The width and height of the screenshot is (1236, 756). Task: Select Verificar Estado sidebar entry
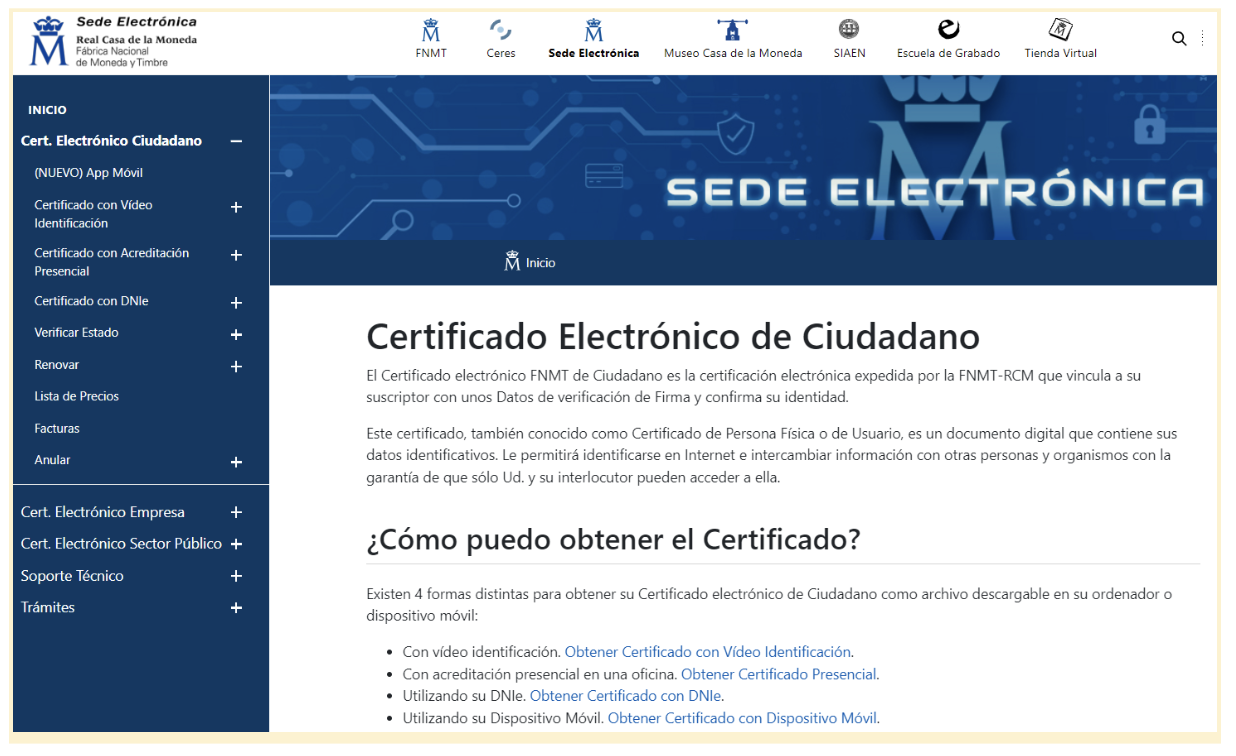(77, 332)
